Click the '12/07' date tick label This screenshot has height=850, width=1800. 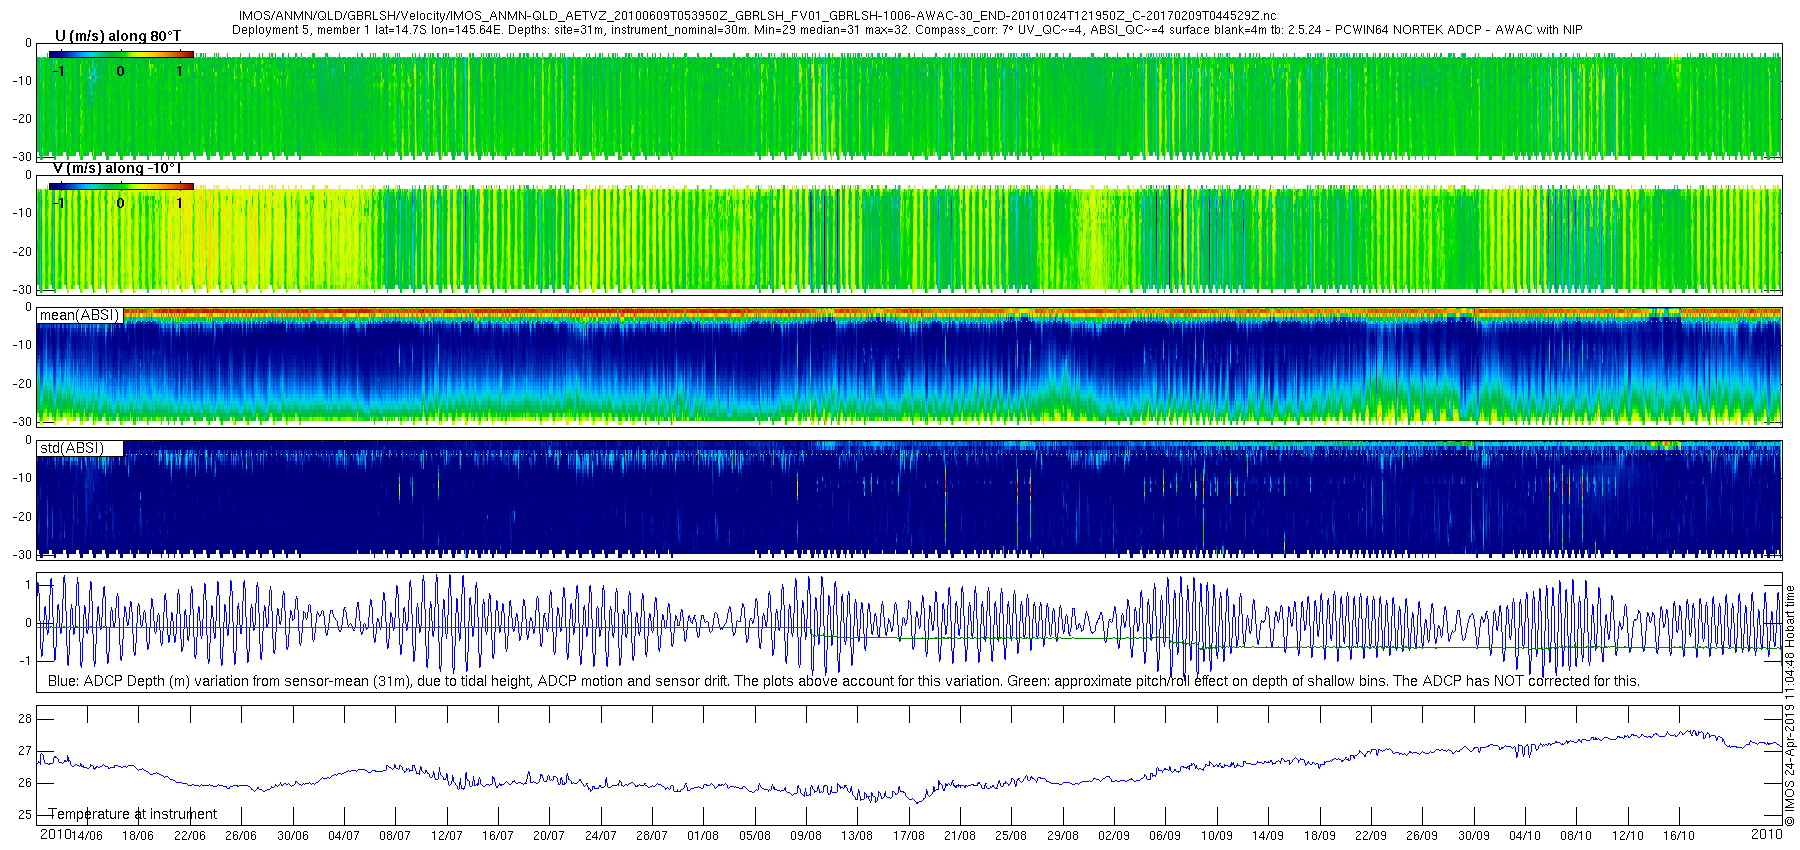(447, 836)
